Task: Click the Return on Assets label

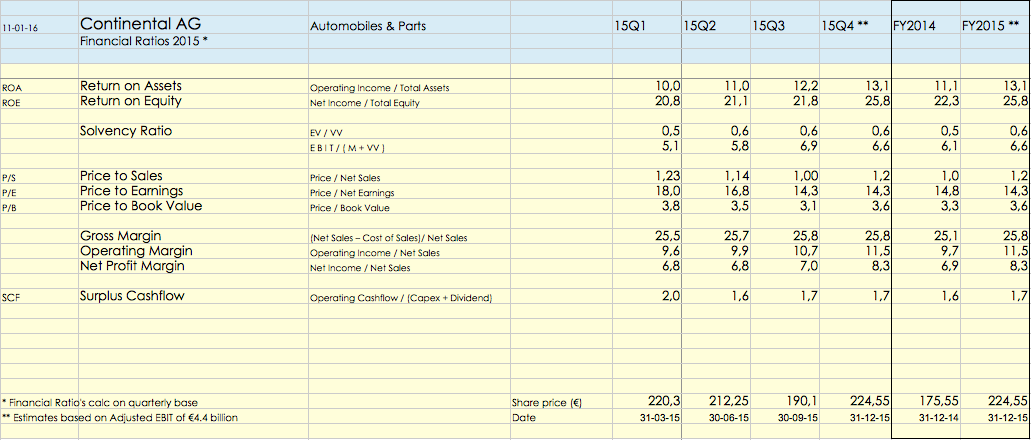Action: pos(131,86)
